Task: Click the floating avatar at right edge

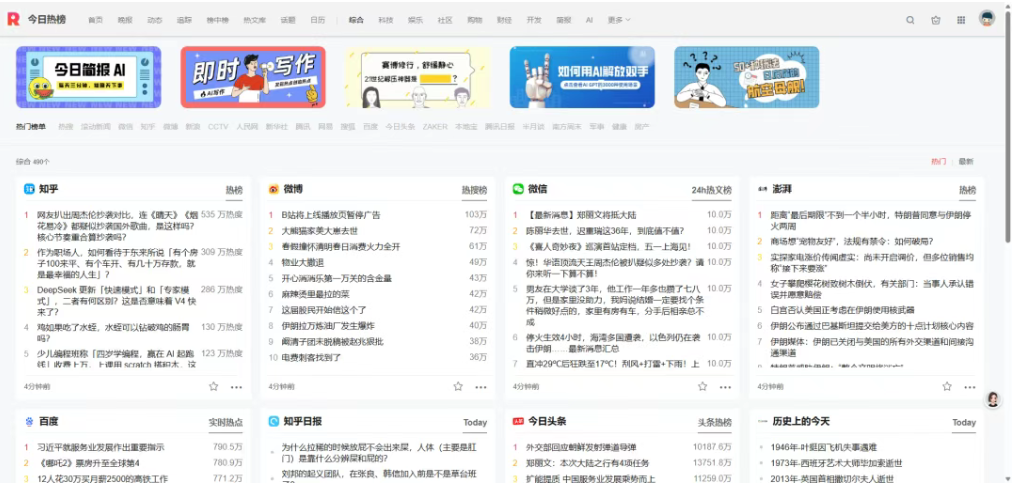Action: pyautogui.click(x=992, y=399)
